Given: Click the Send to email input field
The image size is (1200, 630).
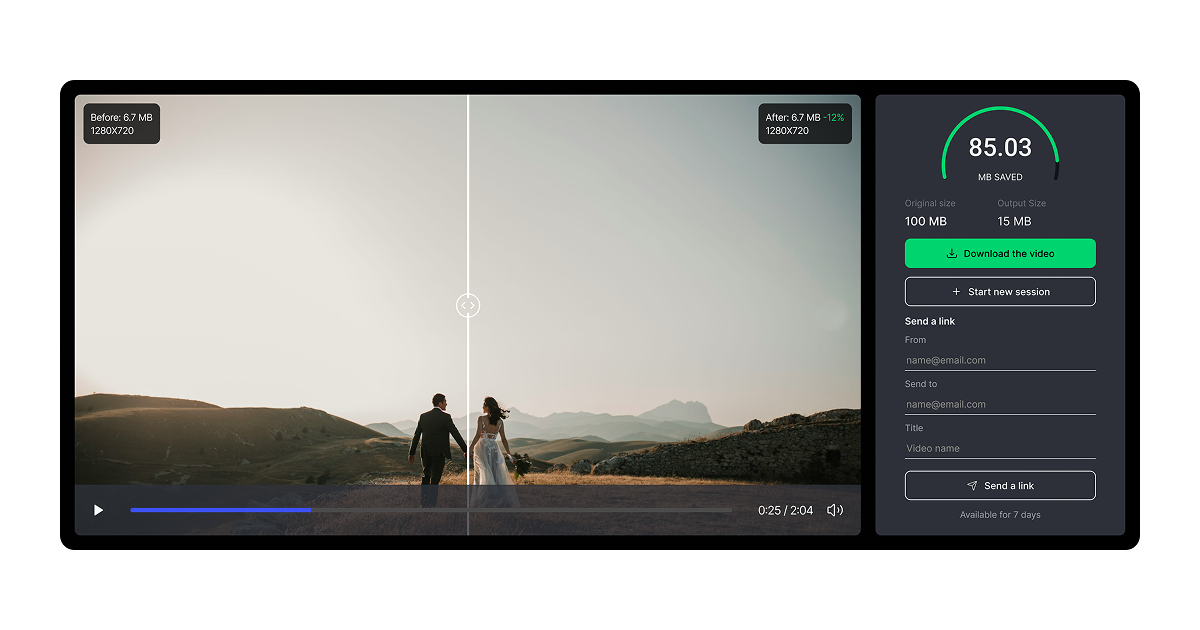Looking at the screenshot, I should (x=1000, y=403).
